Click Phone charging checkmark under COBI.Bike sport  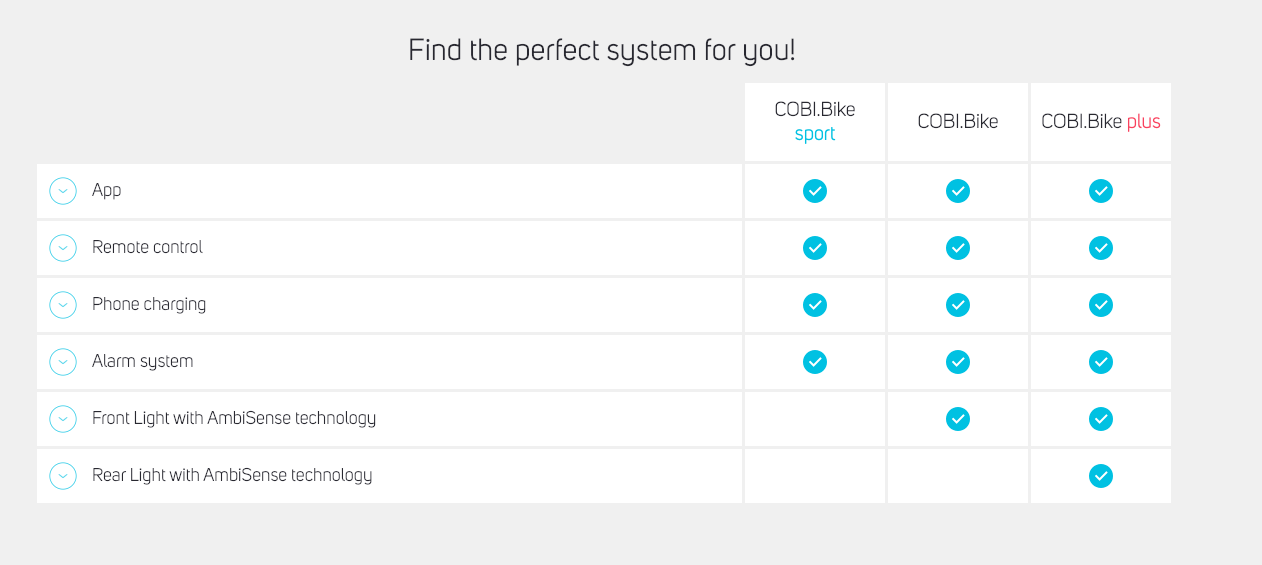point(815,304)
